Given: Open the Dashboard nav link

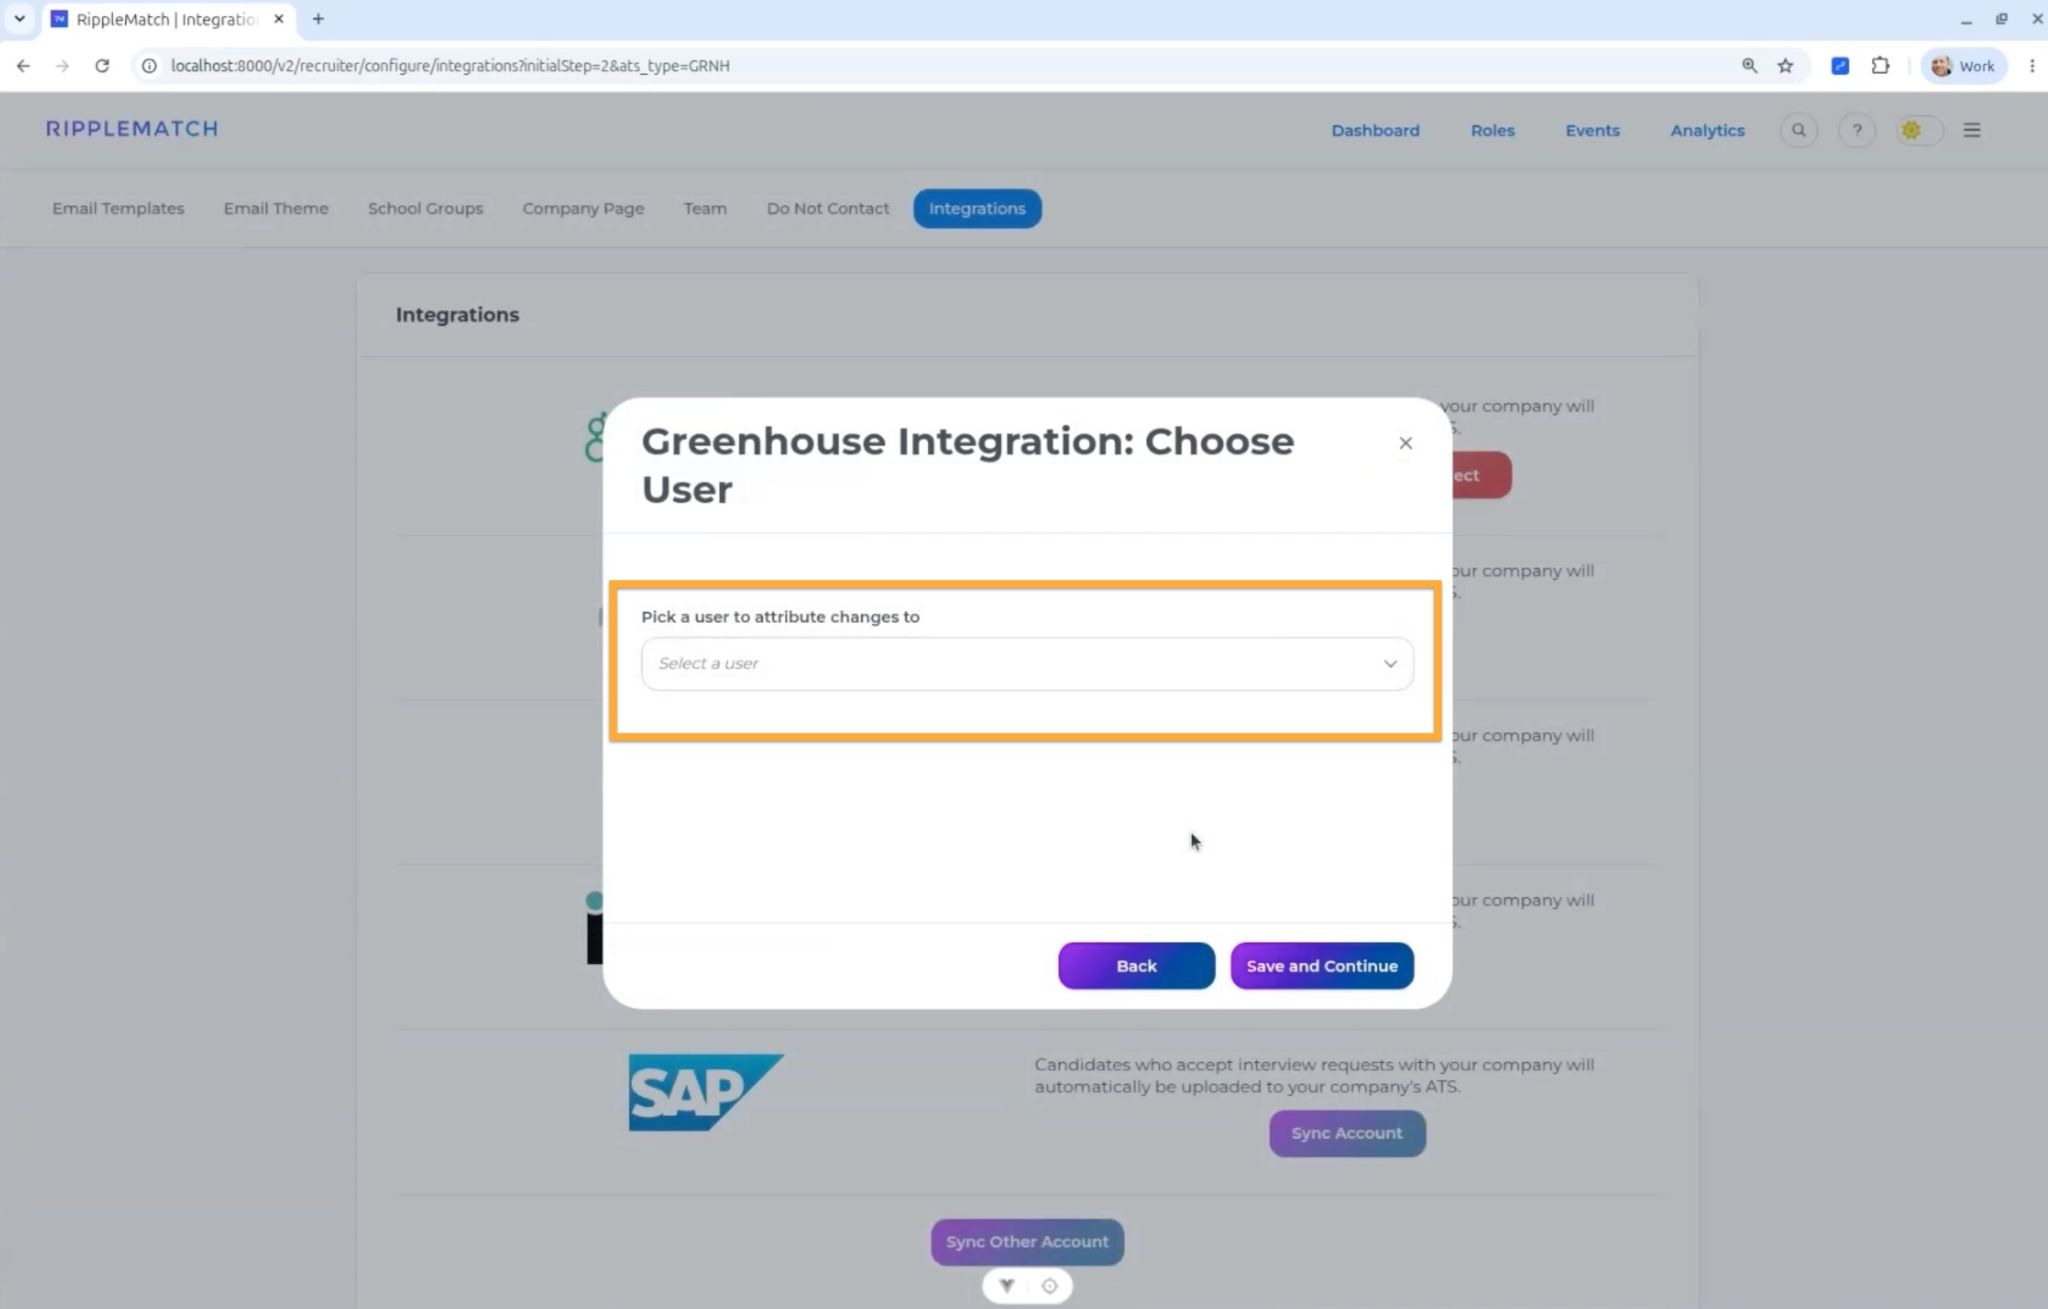Looking at the screenshot, I should [x=1375, y=130].
